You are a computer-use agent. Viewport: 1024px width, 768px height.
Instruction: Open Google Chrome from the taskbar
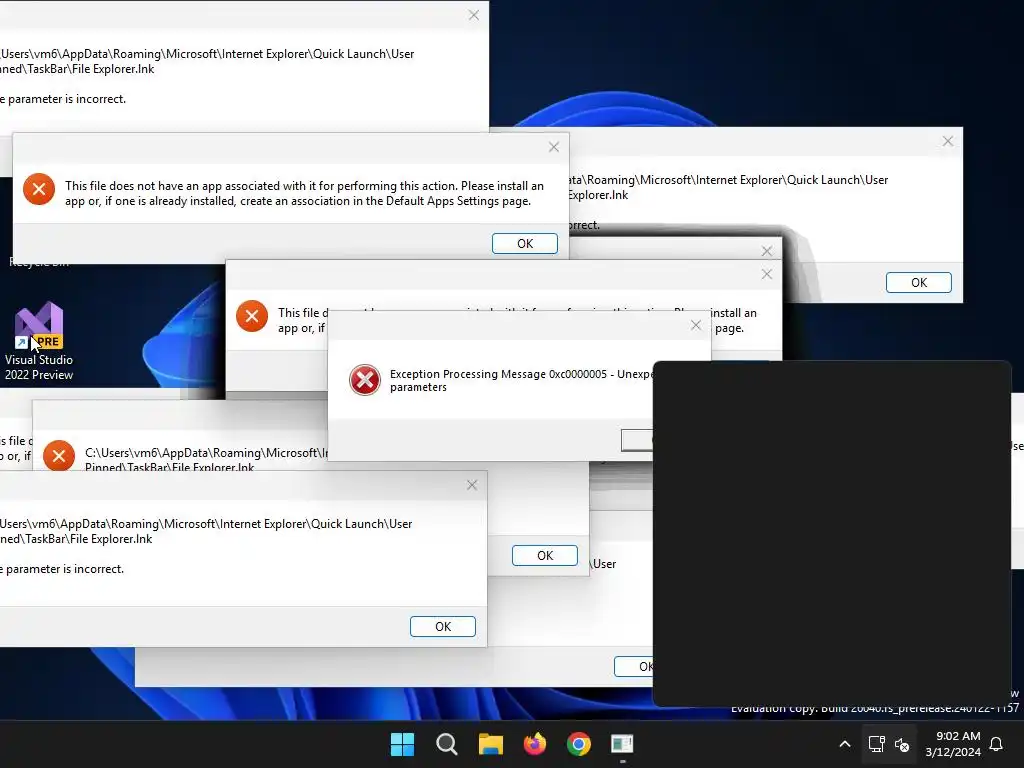point(579,744)
